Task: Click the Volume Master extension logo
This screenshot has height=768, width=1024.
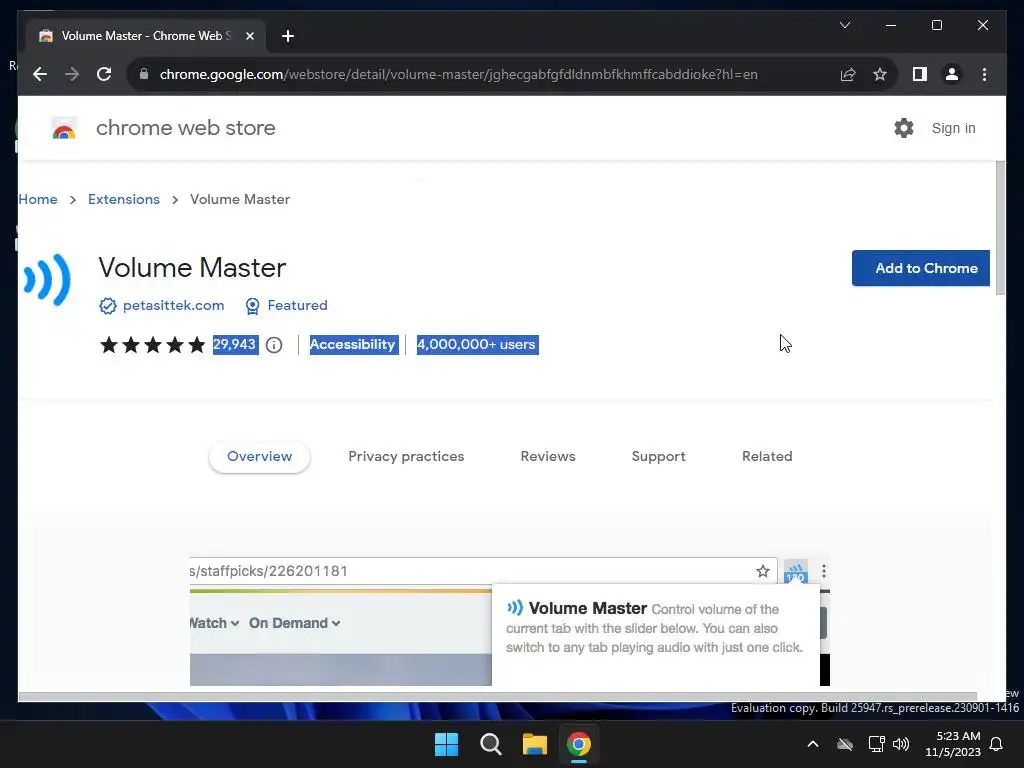Action: pyautogui.click(x=47, y=280)
